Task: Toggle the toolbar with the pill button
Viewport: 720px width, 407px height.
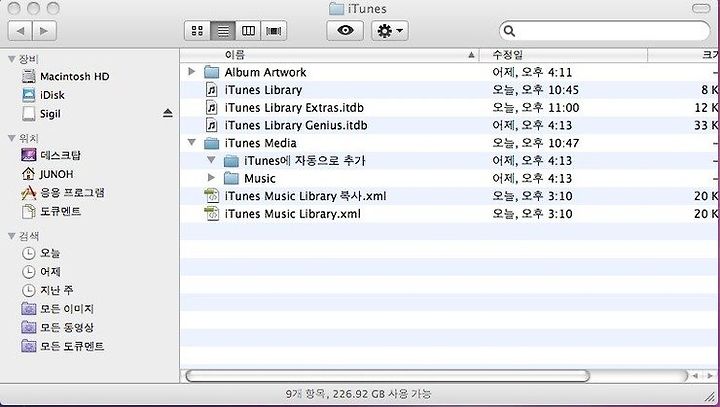Action: [701, 8]
